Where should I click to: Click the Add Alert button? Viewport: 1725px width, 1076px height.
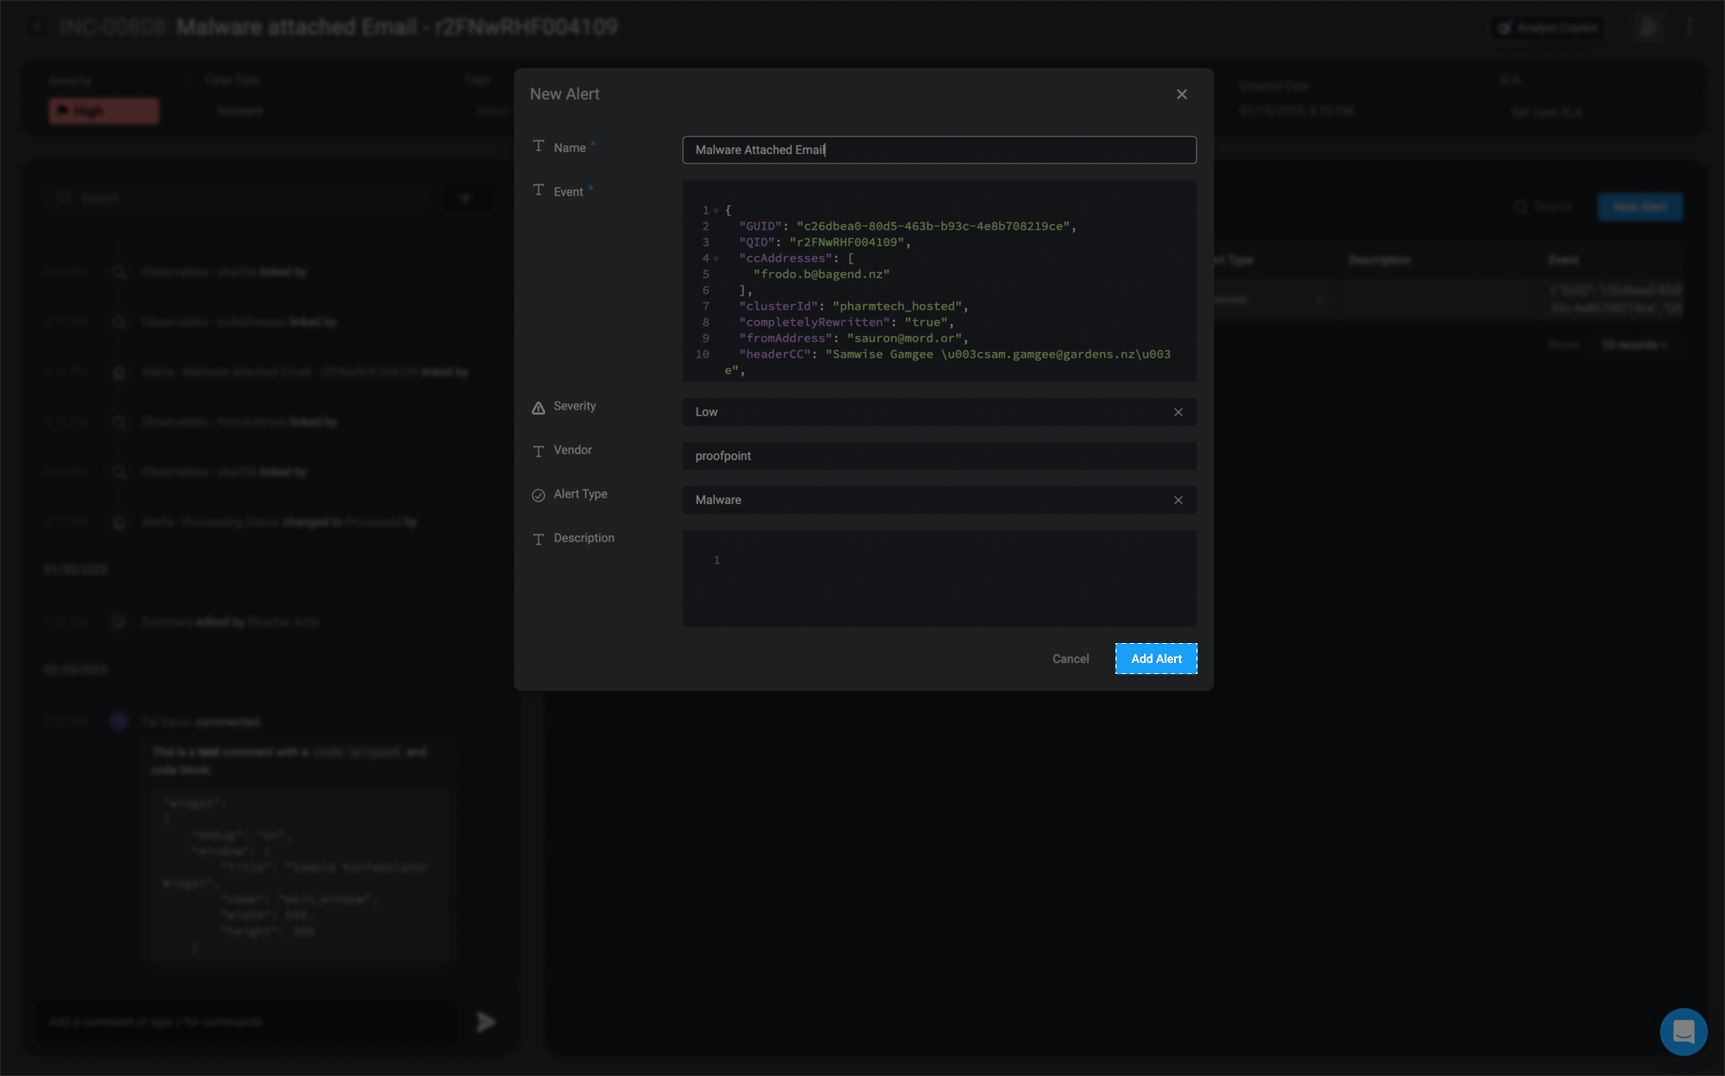[1156, 659]
